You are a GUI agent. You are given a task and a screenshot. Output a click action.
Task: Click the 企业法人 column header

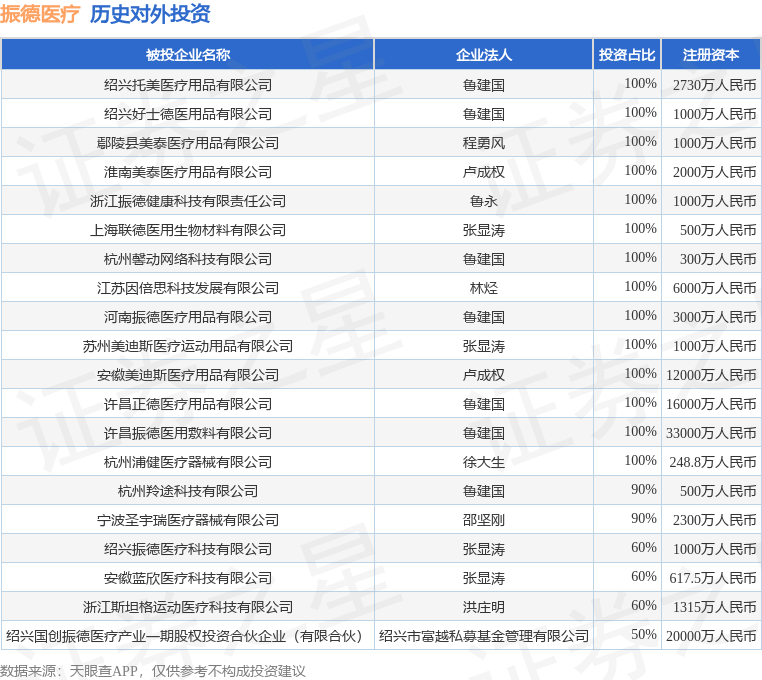(484, 54)
